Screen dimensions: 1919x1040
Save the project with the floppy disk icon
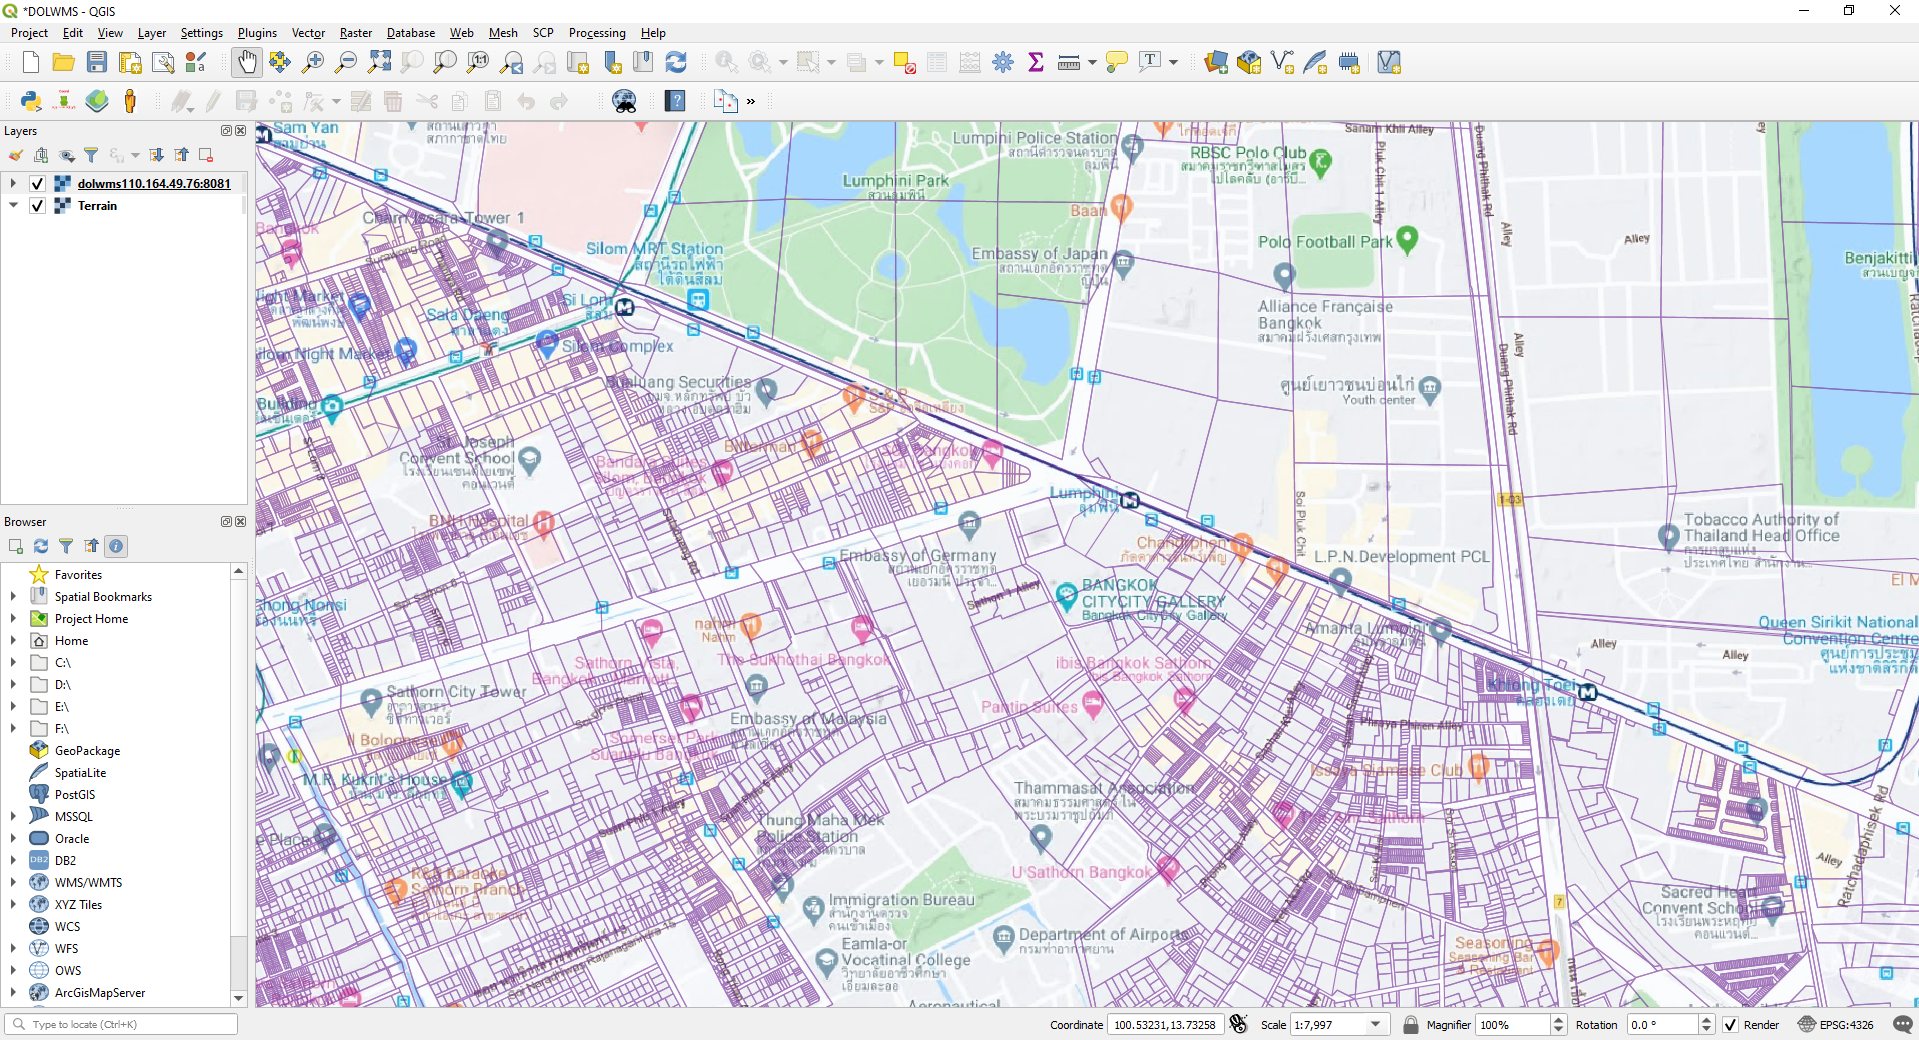97,63
